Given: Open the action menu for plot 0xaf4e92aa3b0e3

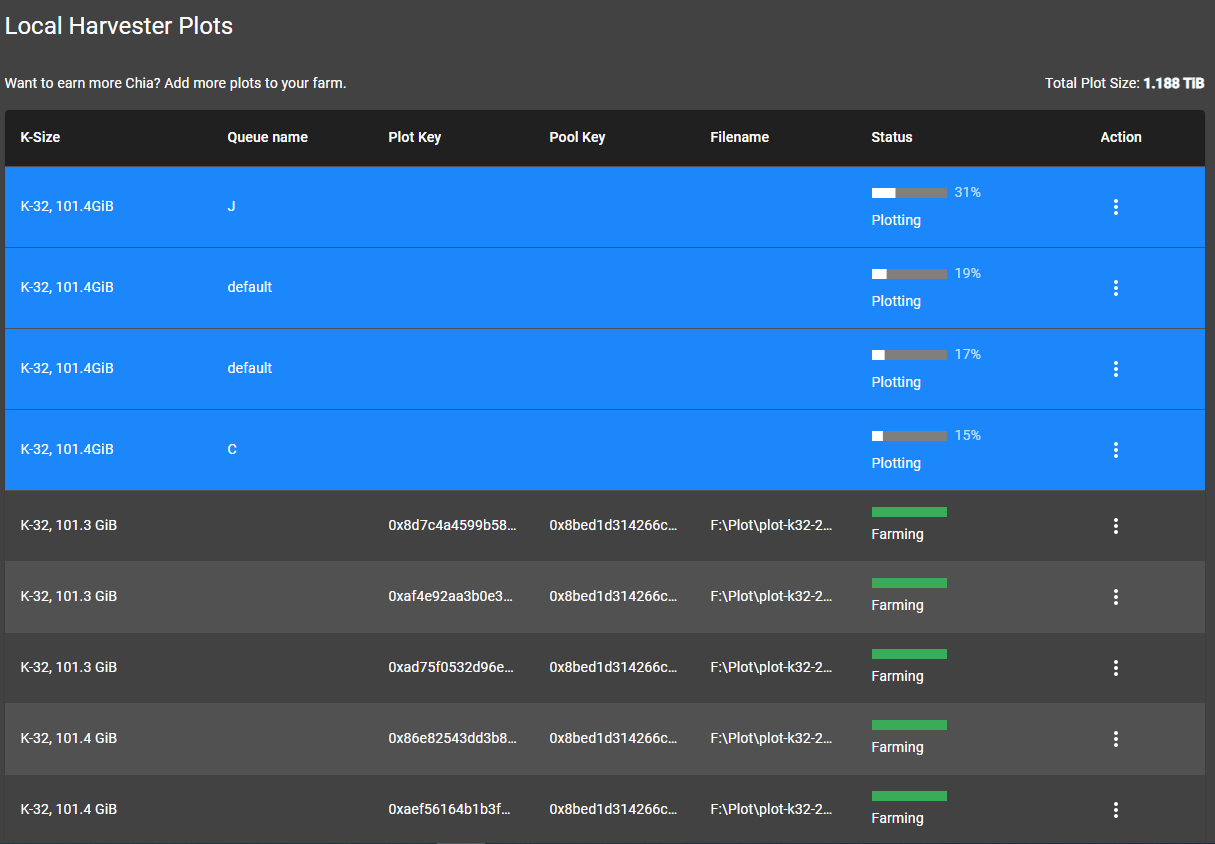Looking at the screenshot, I should pyautogui.click(x=1116, y=597).
